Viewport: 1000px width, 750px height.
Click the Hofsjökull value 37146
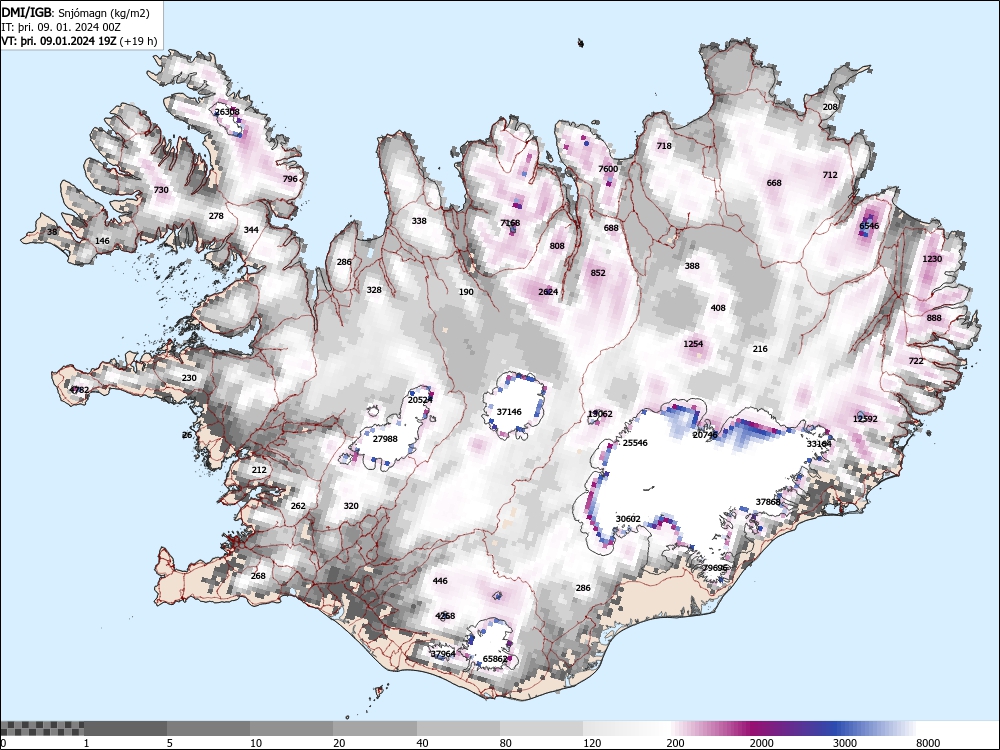coord(509,411)
